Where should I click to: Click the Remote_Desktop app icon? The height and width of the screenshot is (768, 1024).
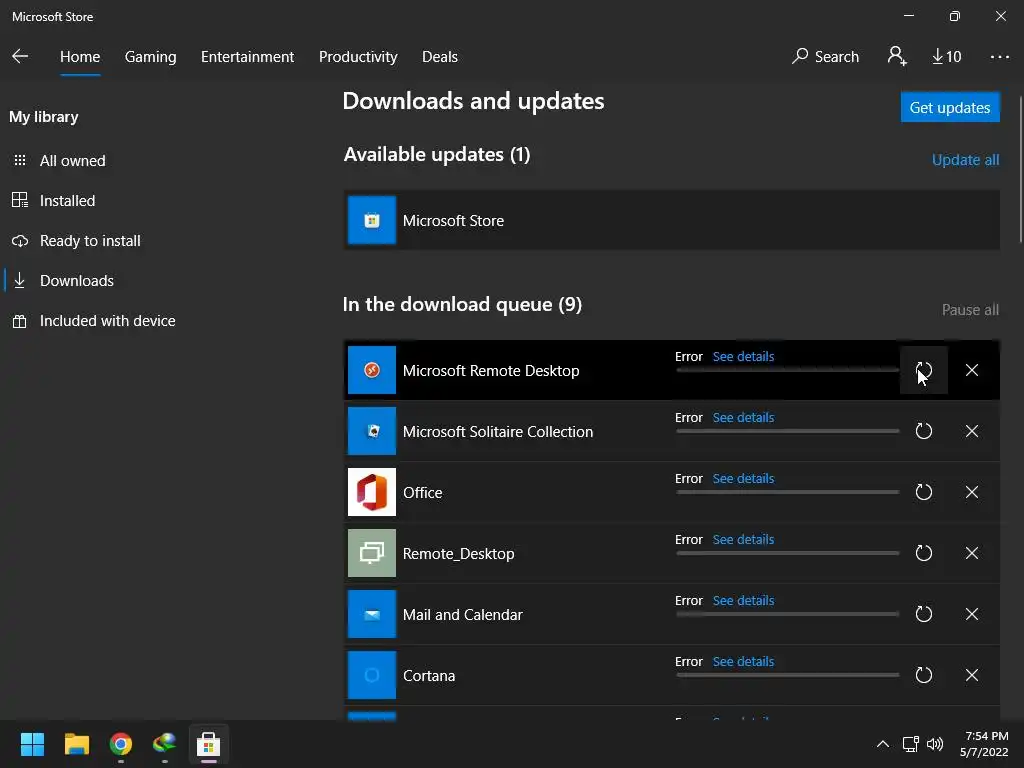(372, 553)
